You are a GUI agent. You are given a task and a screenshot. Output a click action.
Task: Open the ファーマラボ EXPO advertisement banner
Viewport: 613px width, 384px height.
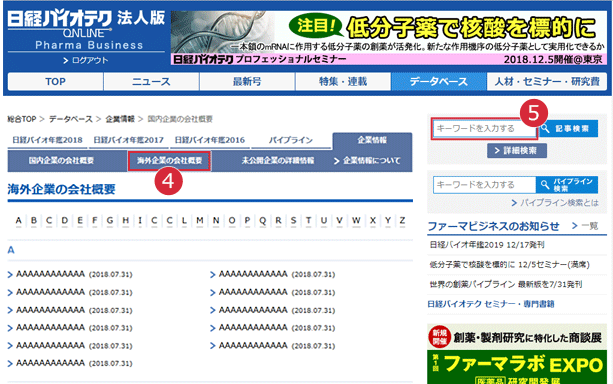517,354
